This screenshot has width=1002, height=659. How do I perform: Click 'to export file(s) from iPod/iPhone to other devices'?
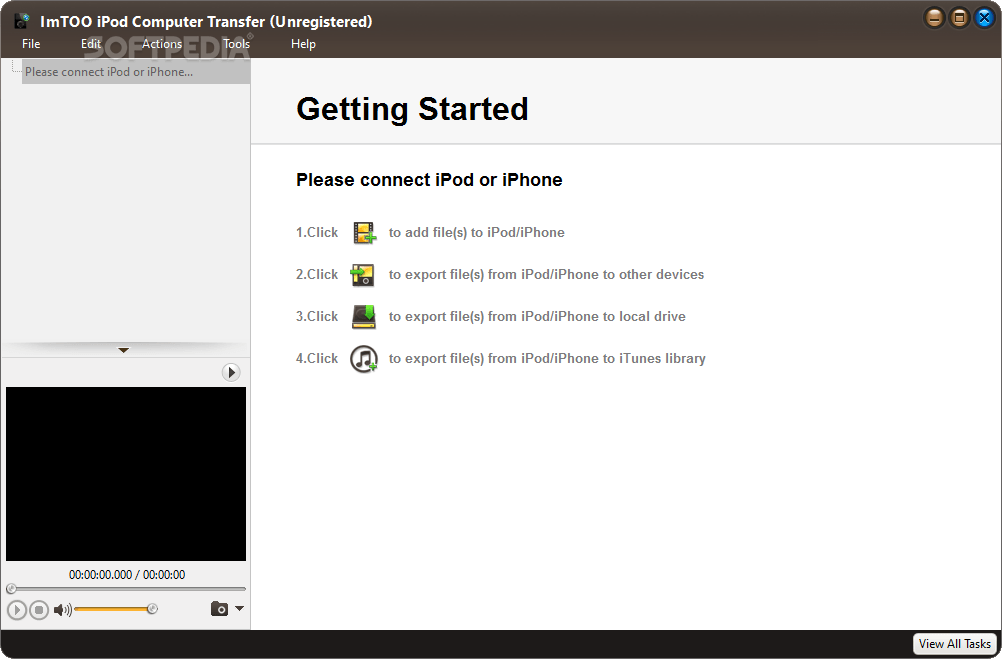coord(546,275)
